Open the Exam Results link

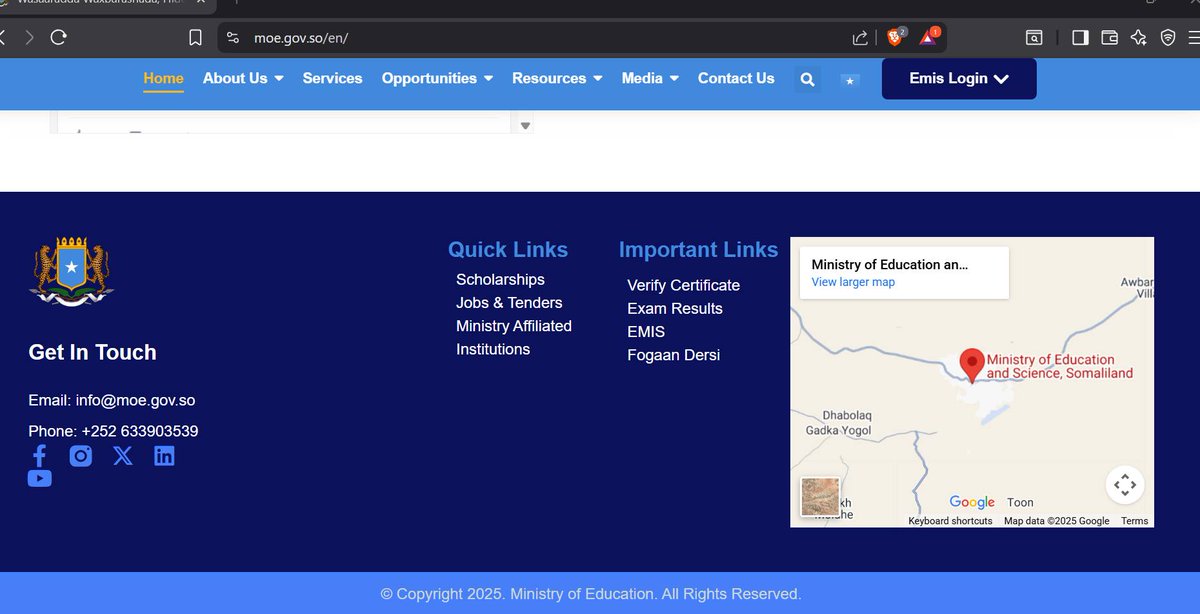coord(675,308)
